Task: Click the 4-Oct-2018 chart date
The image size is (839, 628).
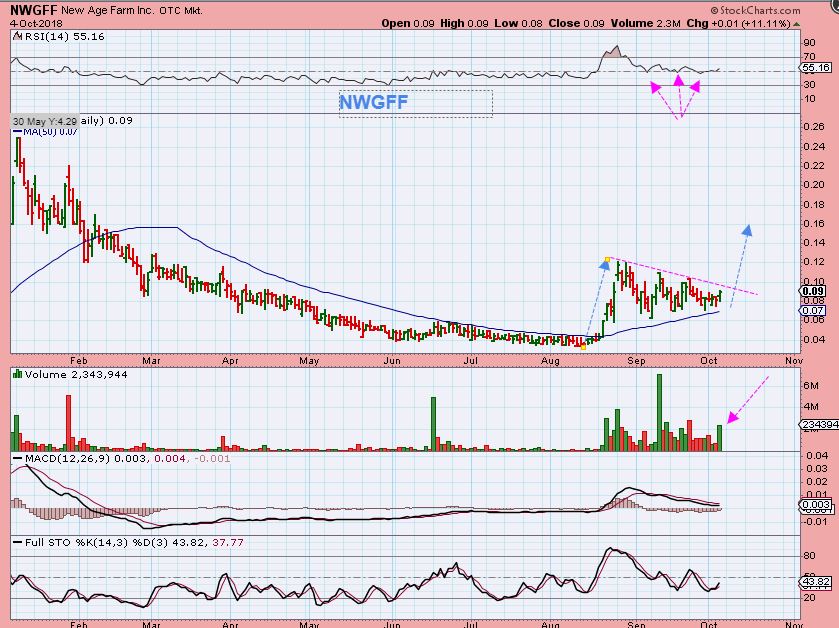Action: coord(36,24)
